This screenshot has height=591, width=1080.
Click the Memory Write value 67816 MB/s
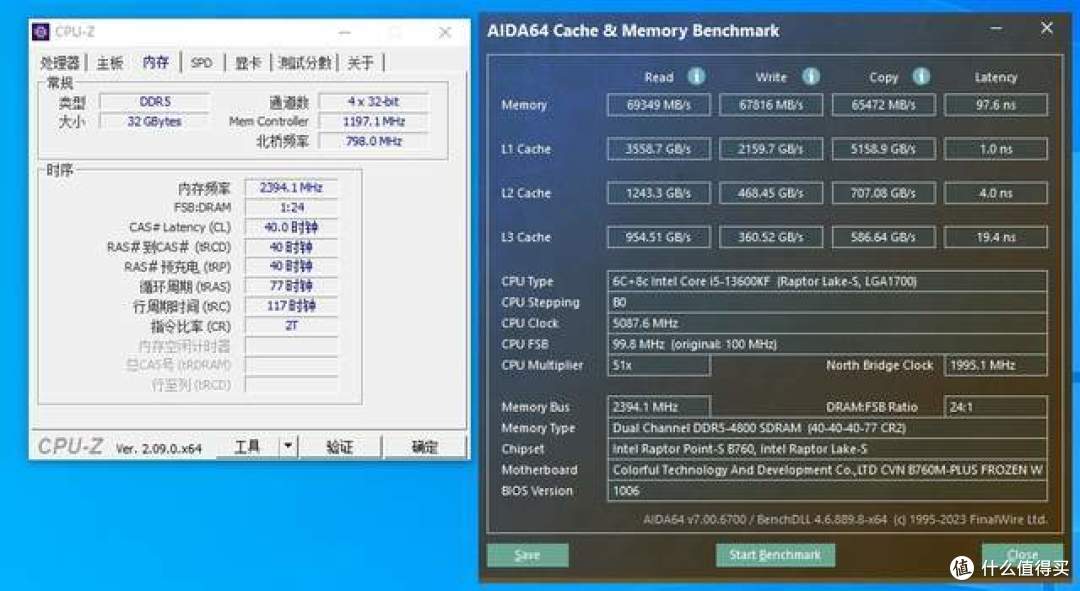(771, 105)
